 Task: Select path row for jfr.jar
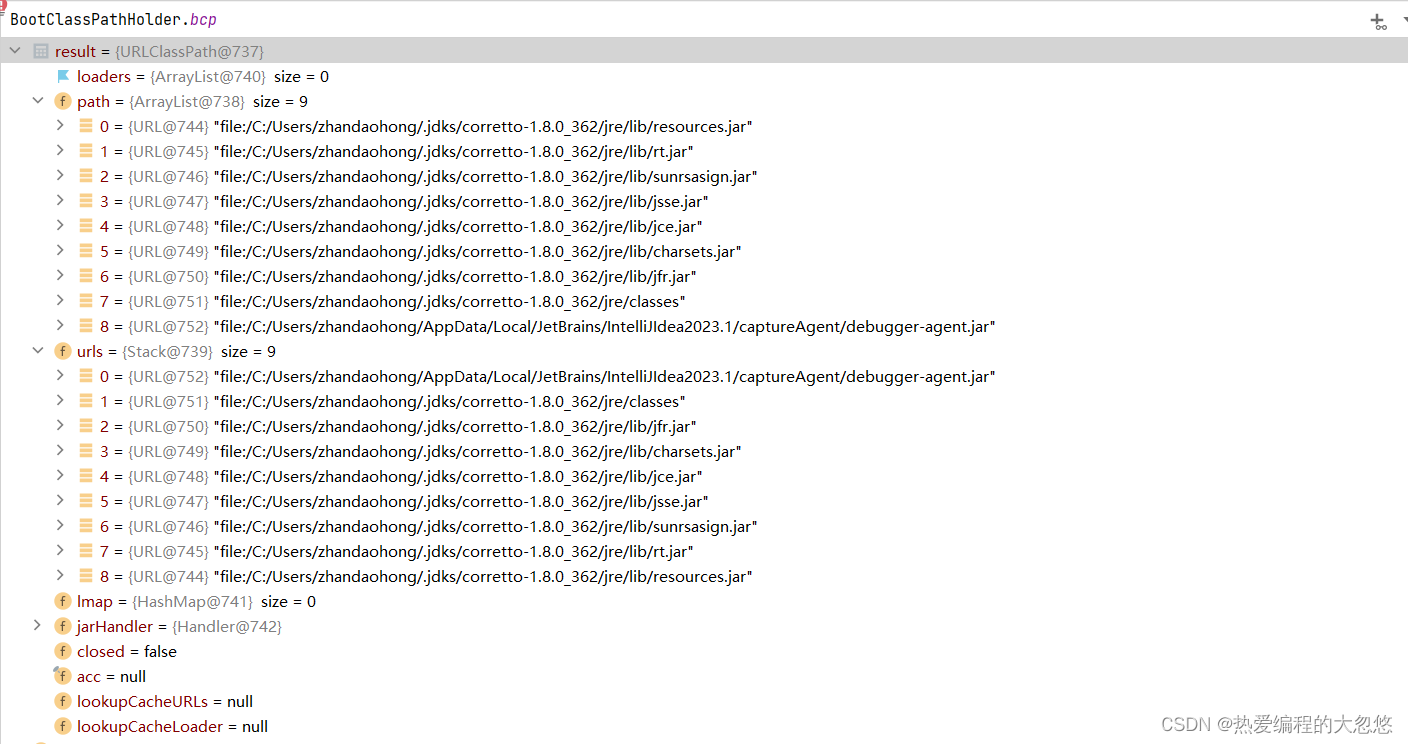[x=704, y=276]
